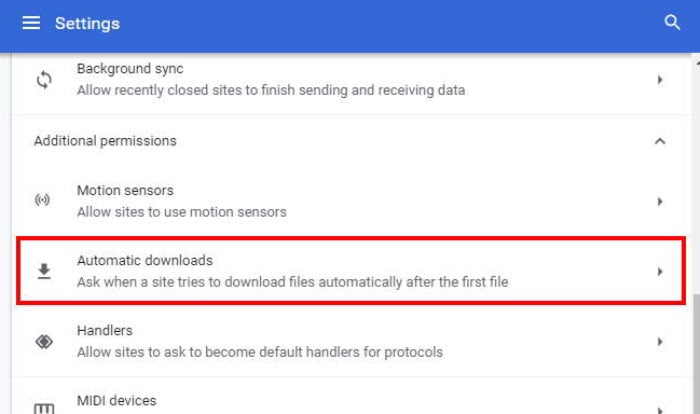Click the Handlers diamond icon
Screen dimensions: 700x414
(x=44, y=342)
